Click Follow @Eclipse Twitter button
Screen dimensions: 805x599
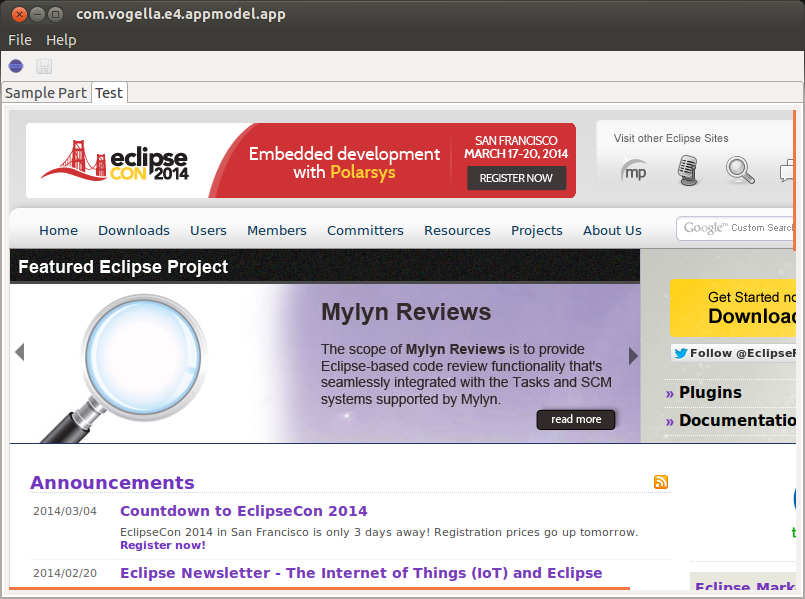pos(734,353)
